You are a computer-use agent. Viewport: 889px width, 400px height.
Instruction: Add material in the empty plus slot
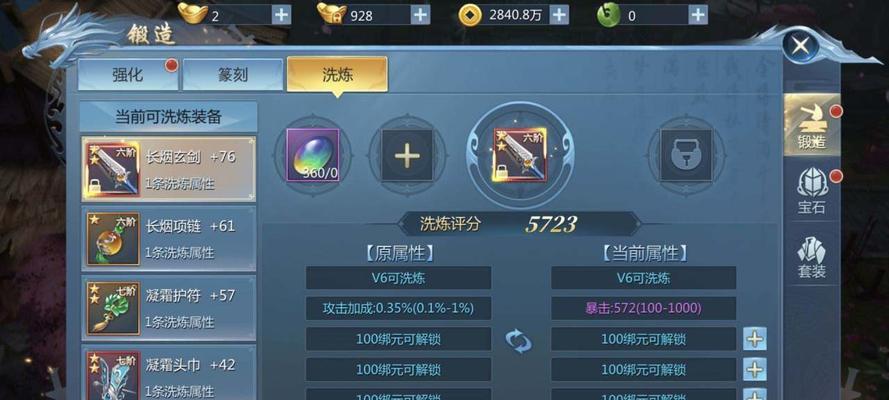[x=407, y=155]
